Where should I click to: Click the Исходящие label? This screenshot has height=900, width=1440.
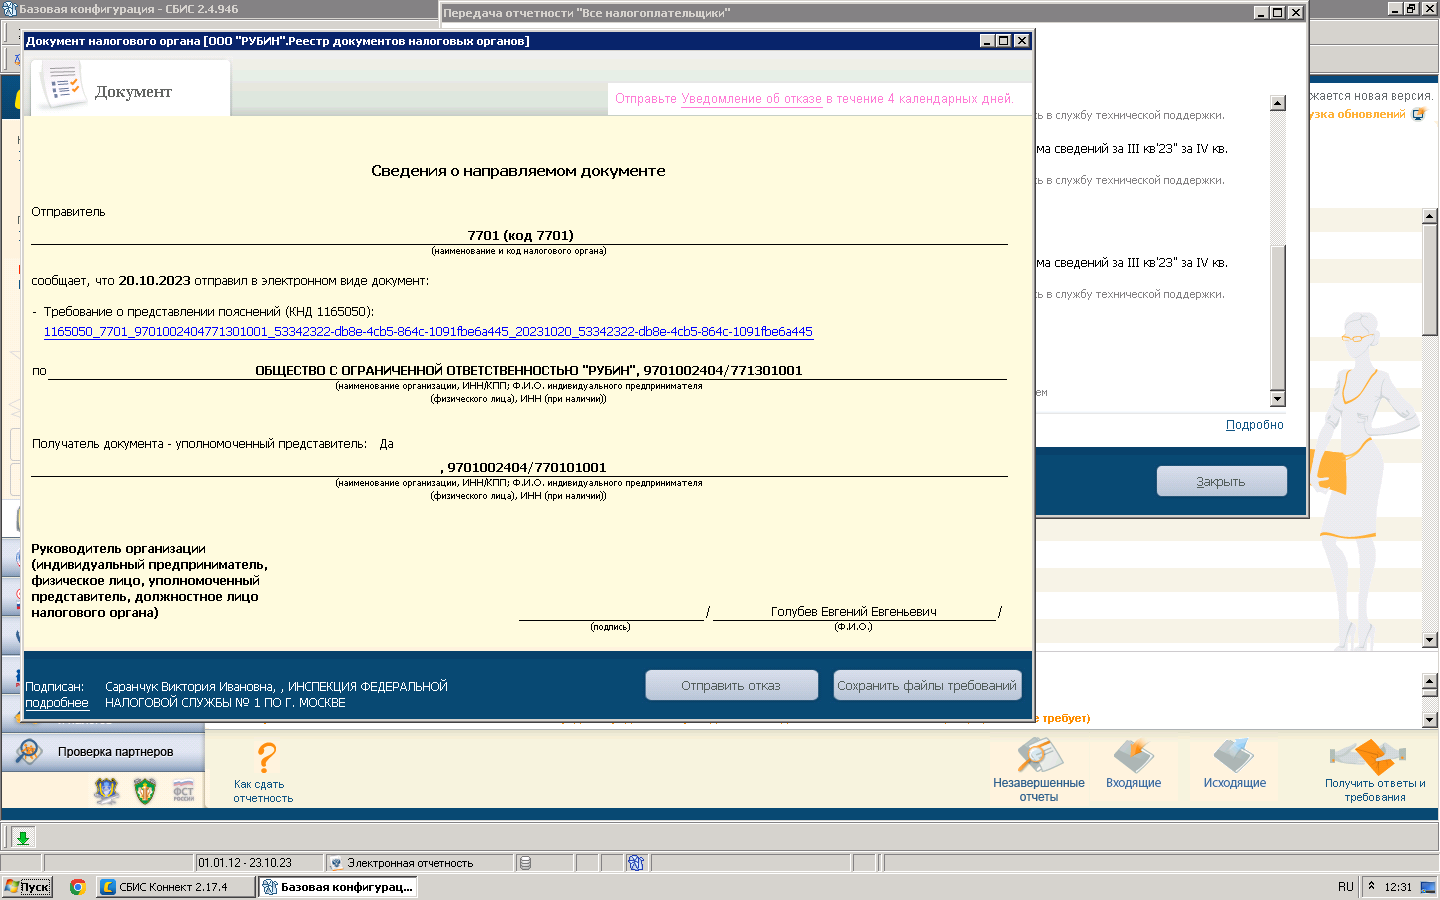pyautogui.click(x=1235, y=783)
